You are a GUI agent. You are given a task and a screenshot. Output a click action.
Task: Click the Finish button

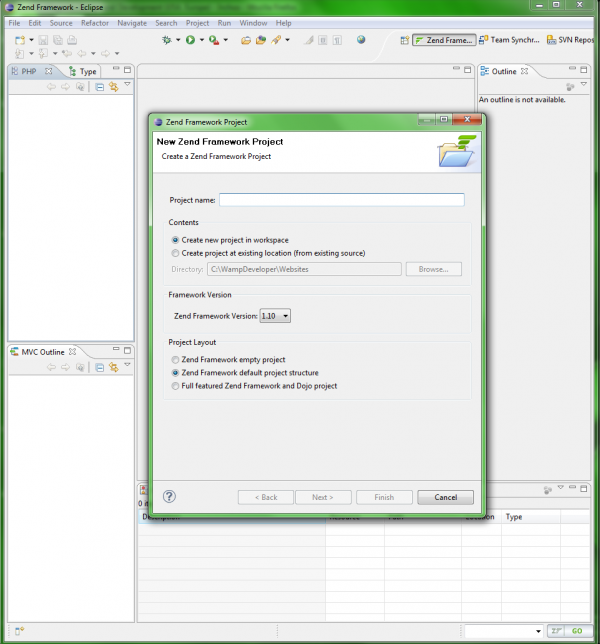(x=384, y=497)
